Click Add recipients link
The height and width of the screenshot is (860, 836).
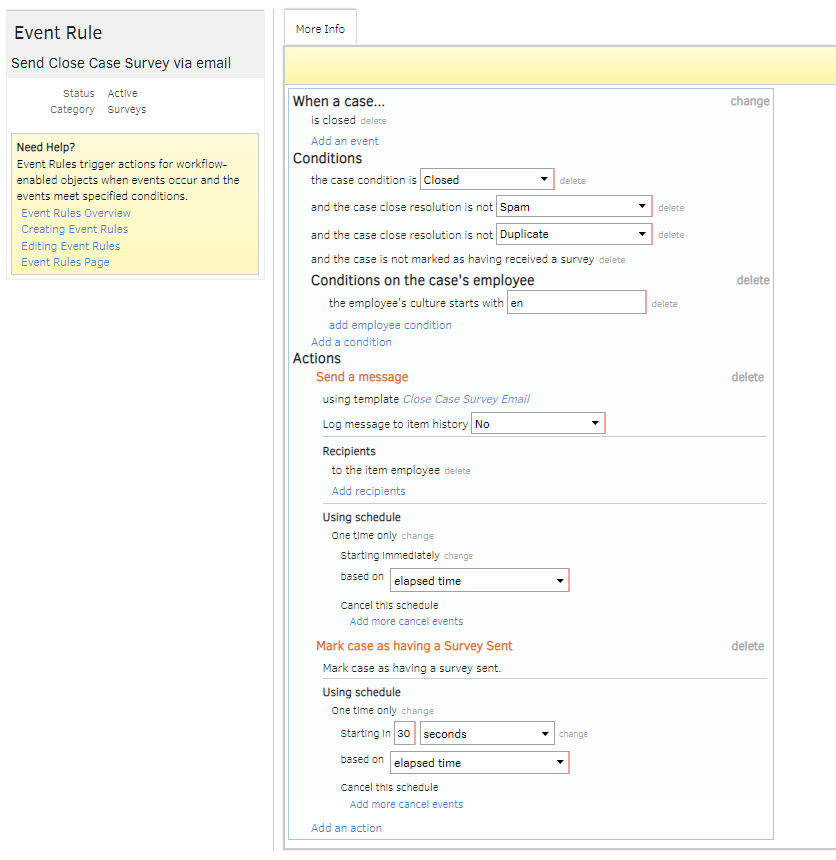pyautogui.click(x=368, y=491)
